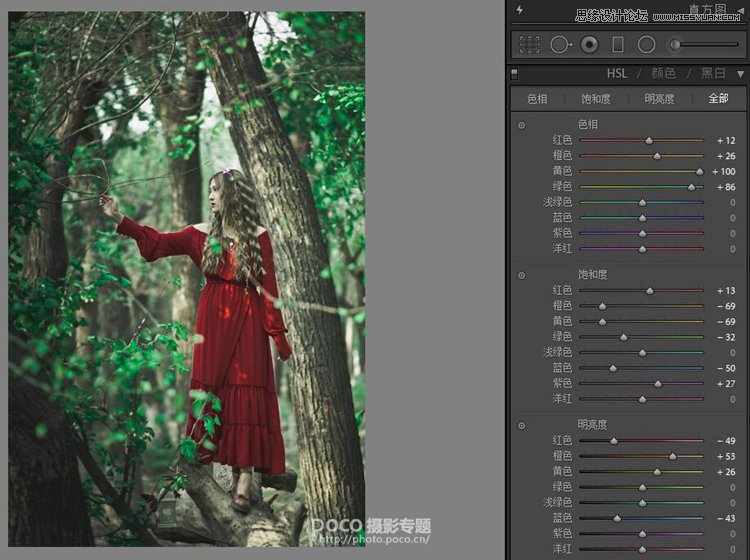Collapse the HSL panel with the triangle
Screen dimensions: 750x560
[x=740, y=74]
